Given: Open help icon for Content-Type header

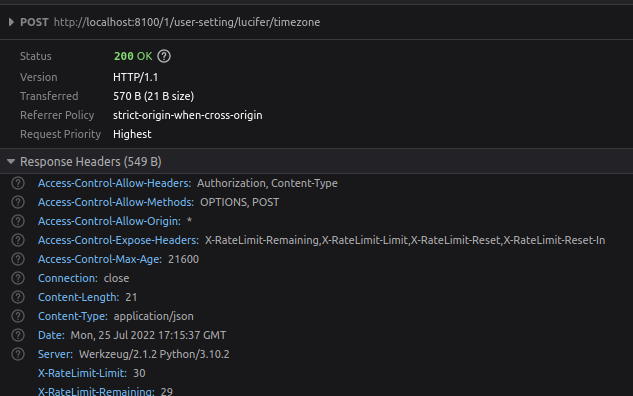Looking at the screenshot, I should tap(18, 316).
